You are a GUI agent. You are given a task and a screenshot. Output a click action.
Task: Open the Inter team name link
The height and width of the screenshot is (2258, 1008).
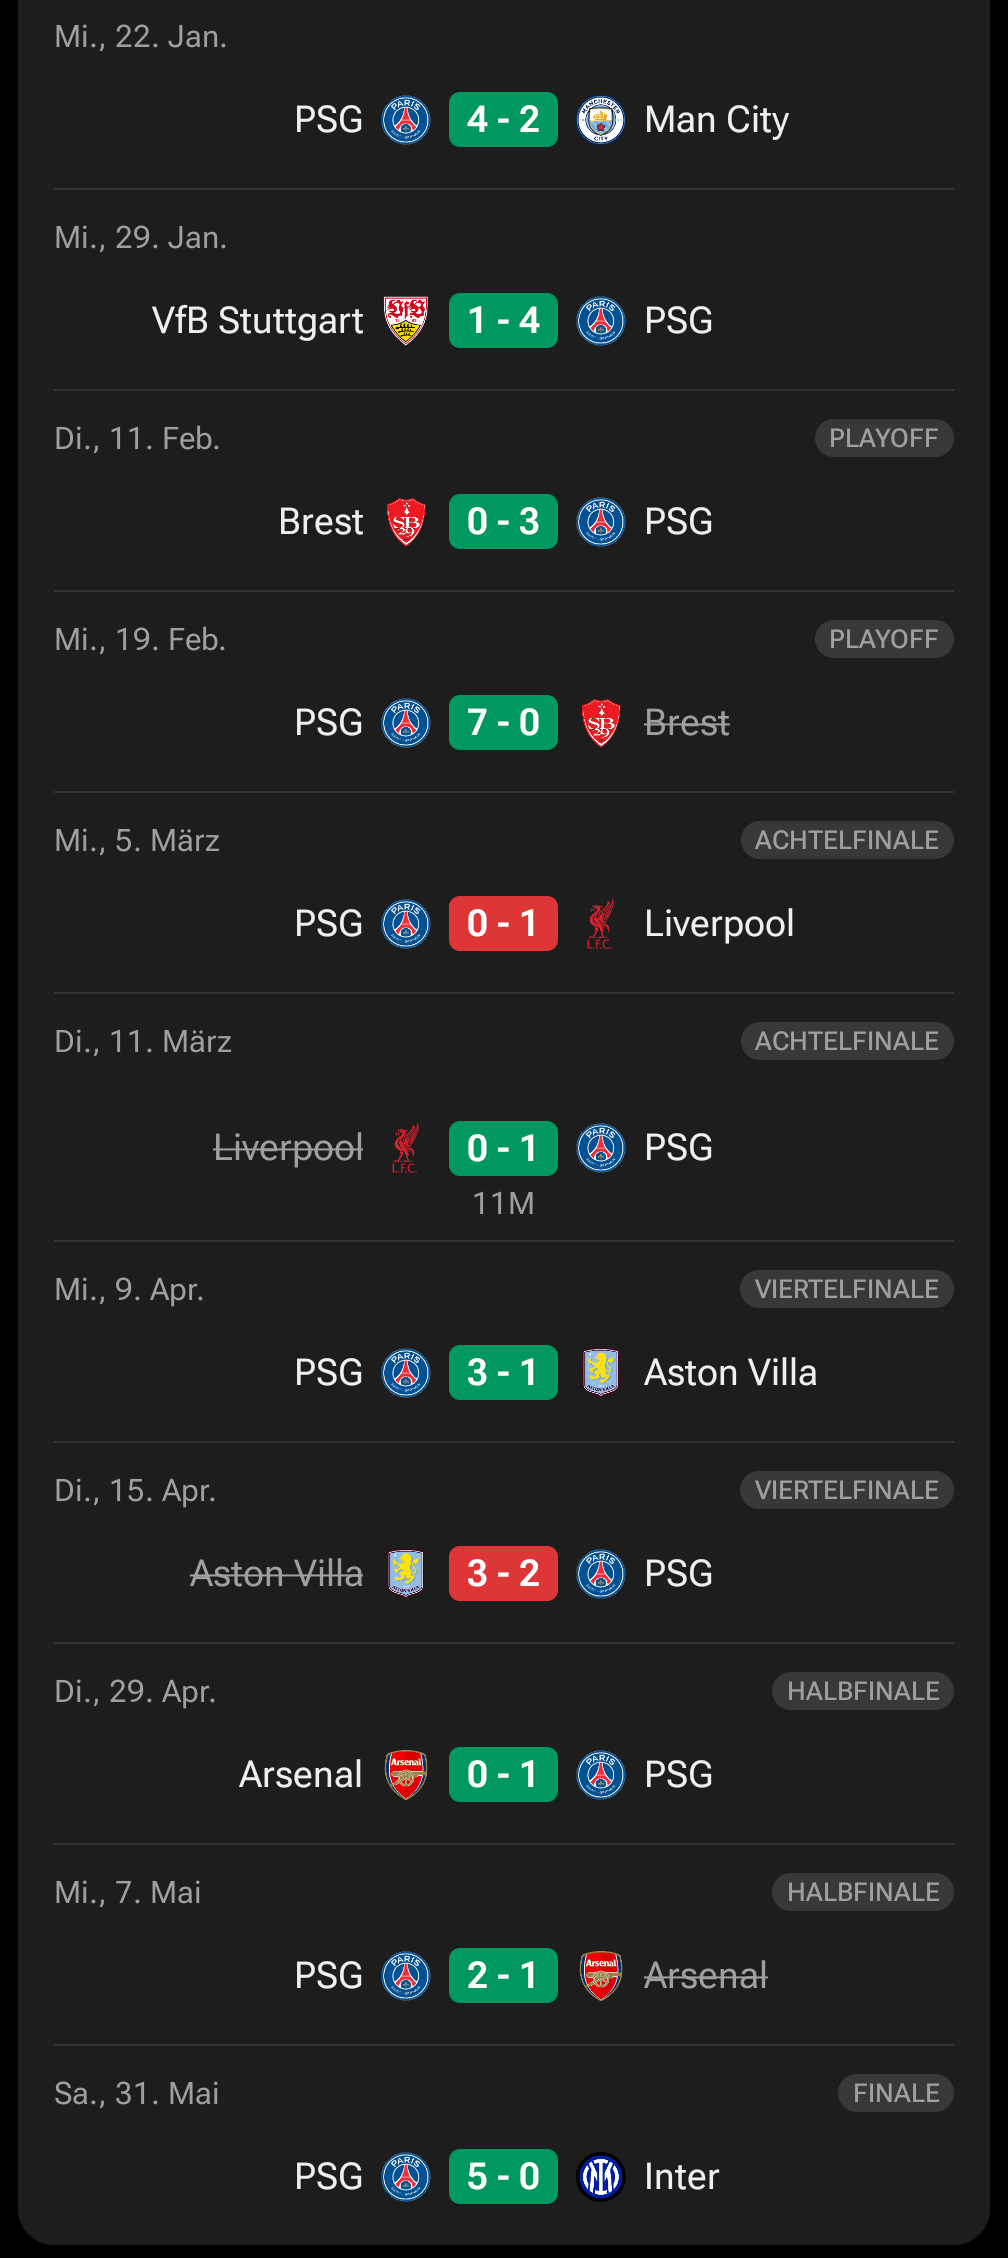[x=681, y=2176]
